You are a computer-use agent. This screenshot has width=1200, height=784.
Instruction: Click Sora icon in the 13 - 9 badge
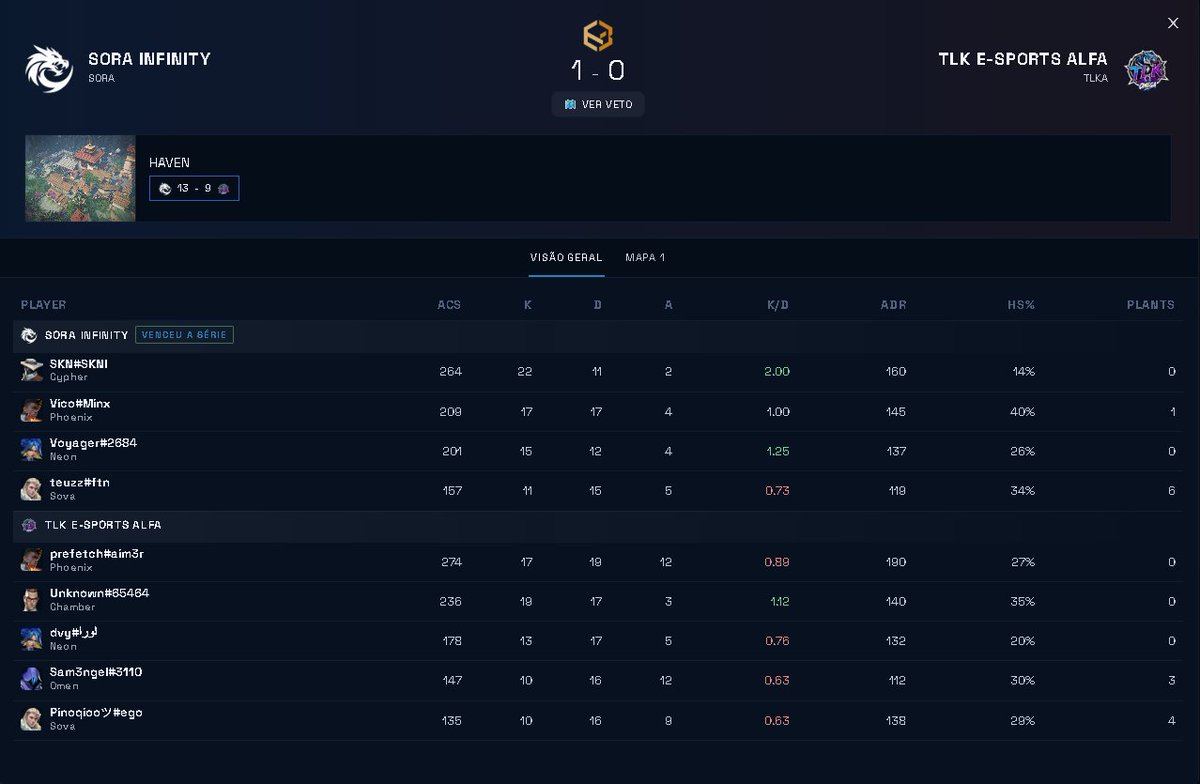[165, 188]
